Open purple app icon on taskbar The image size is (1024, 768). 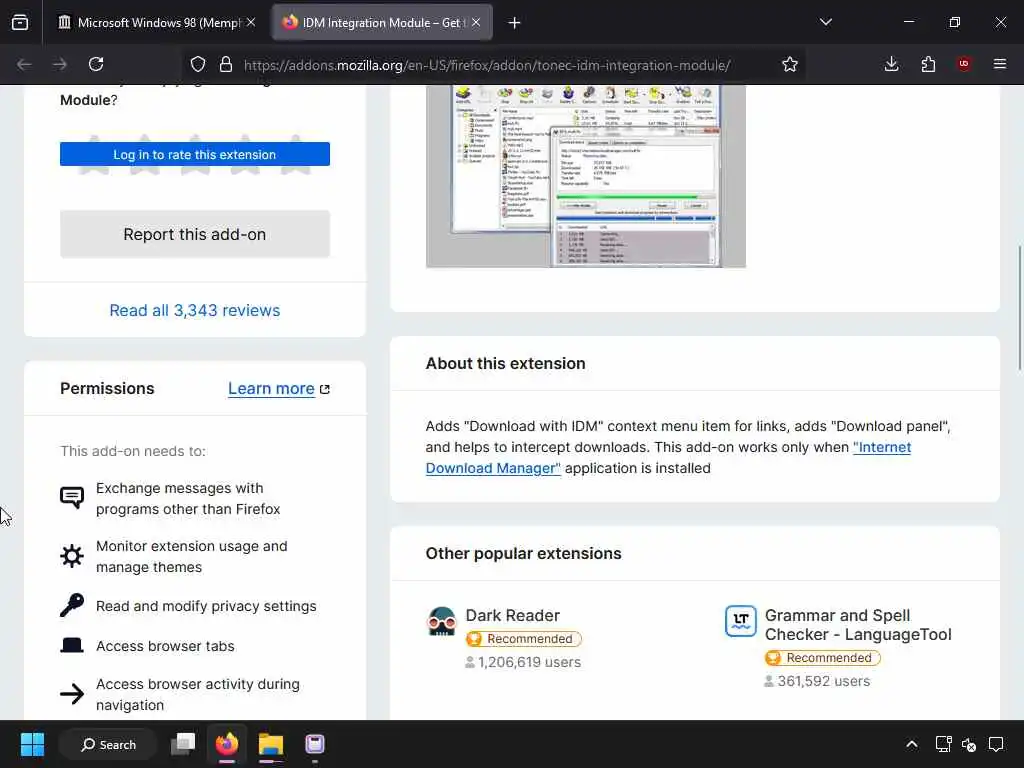(x=315, y=744)
